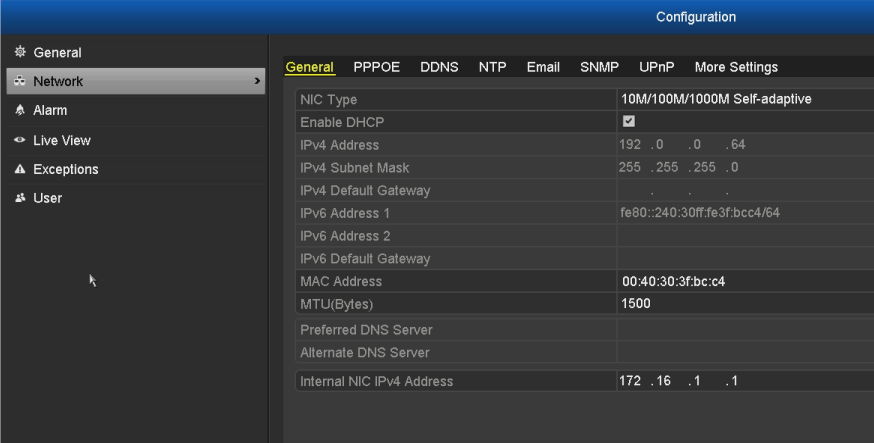Expand the Network menu arrow
The image size is (874, 443).
(x=257, y=81)
